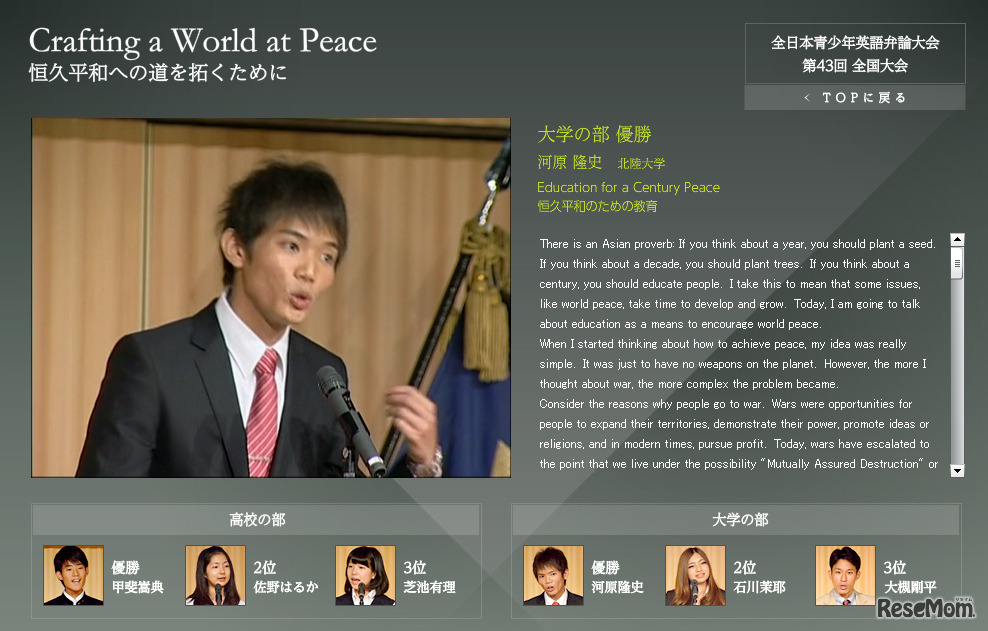Select thumbnail of 大槻剛平

tap(846, 576)
